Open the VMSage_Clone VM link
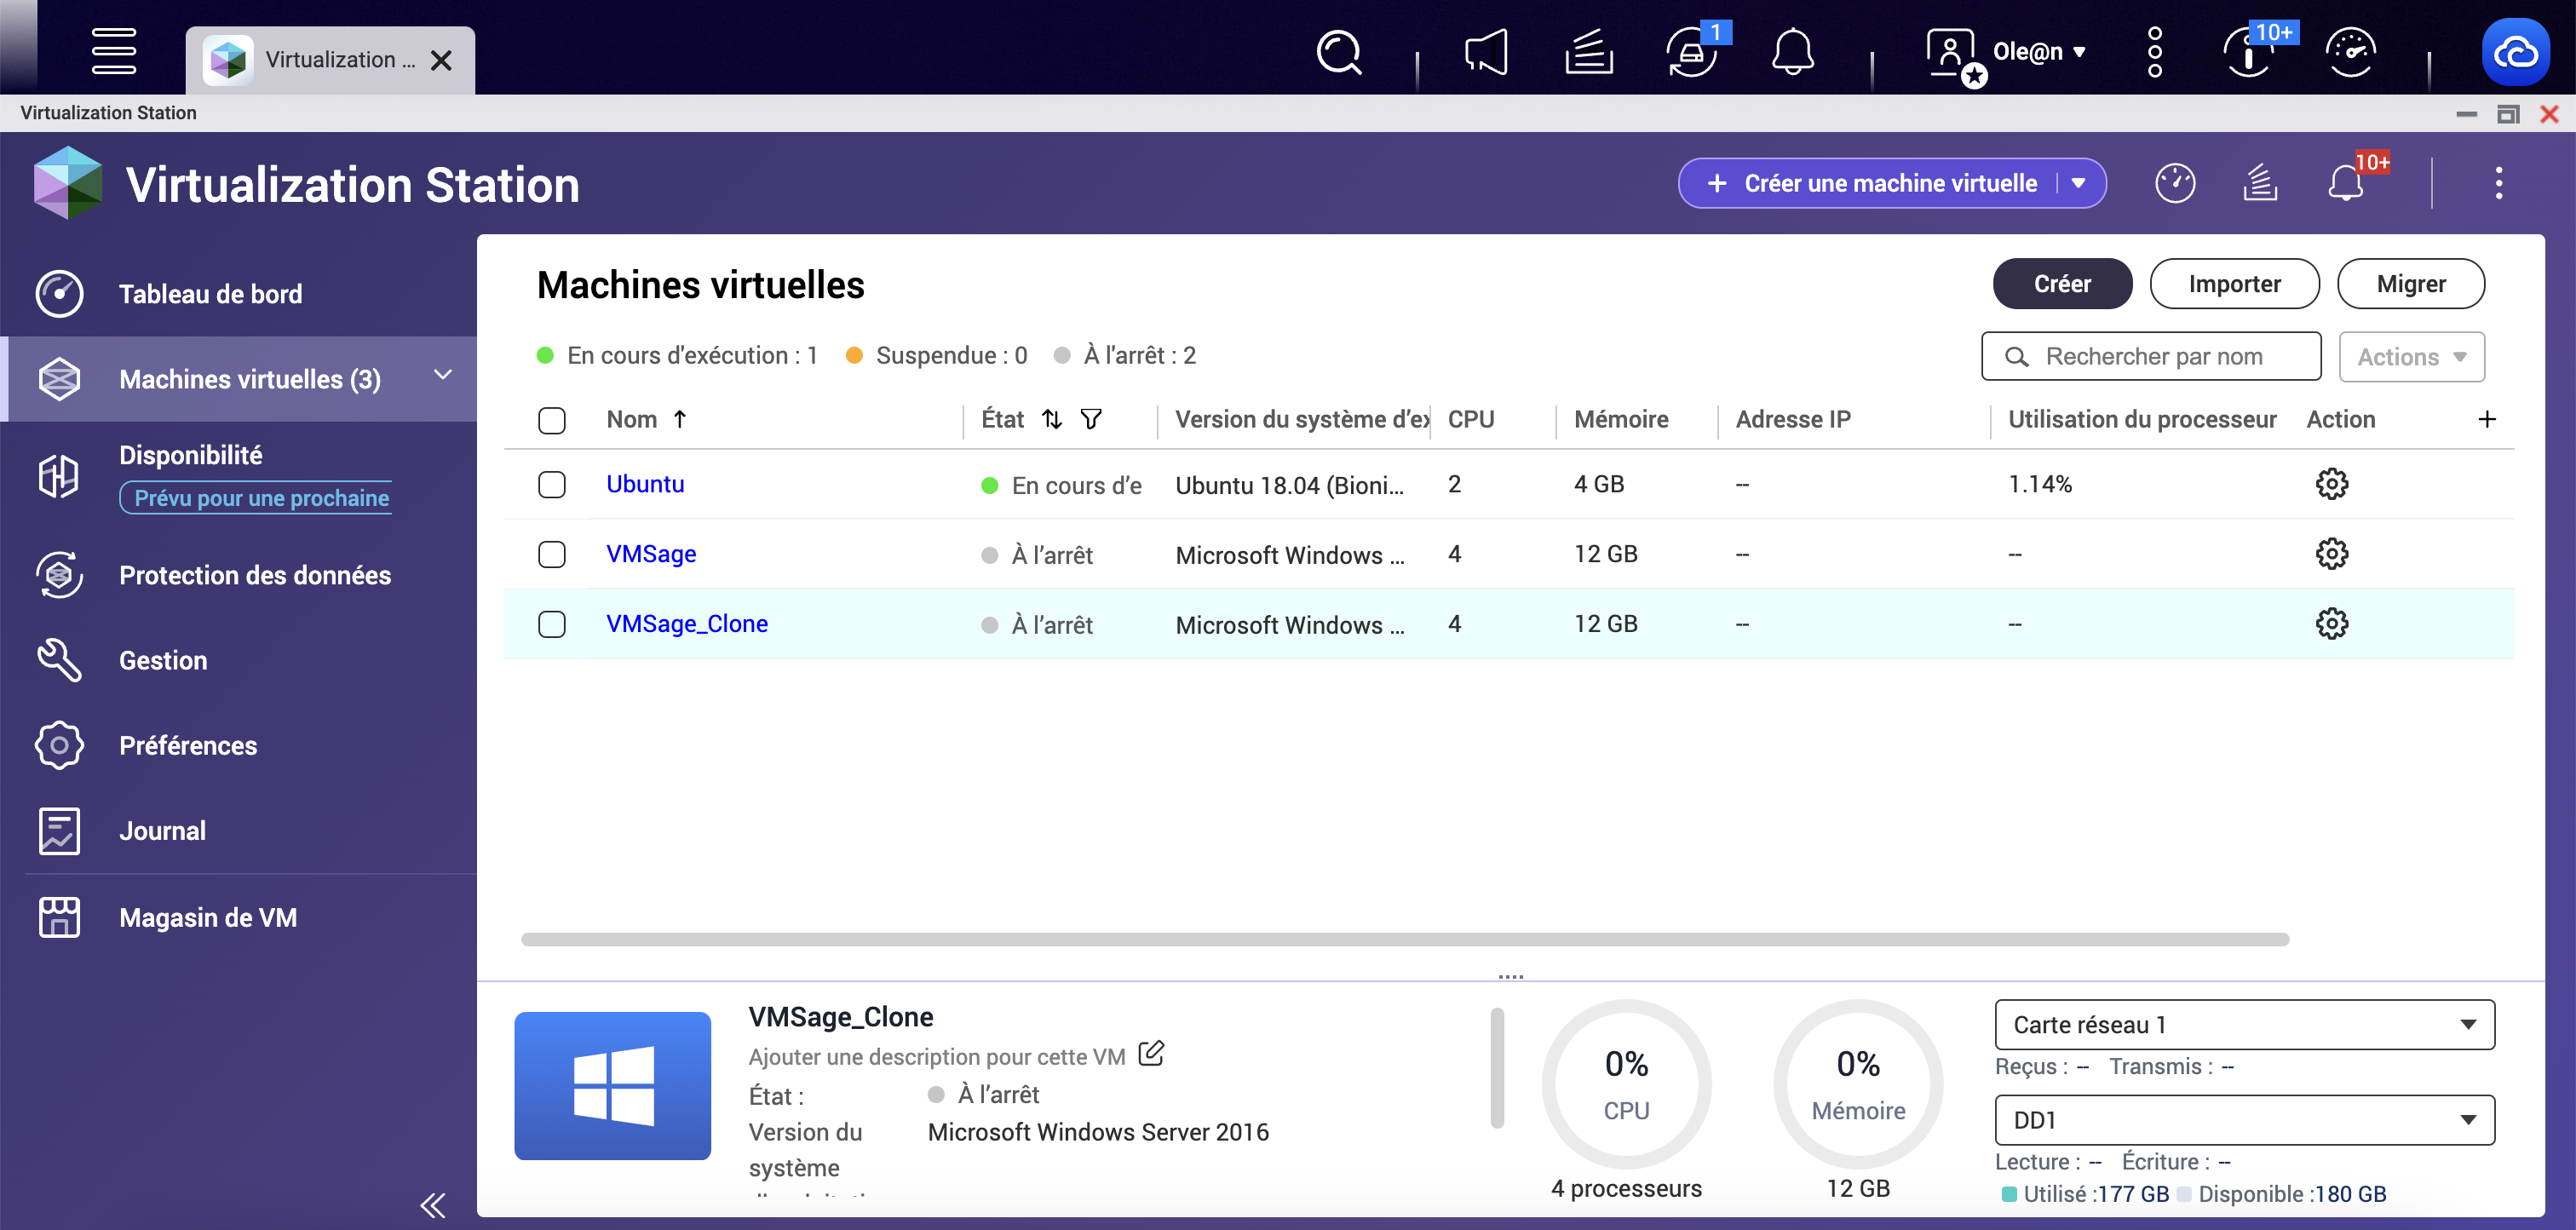The height and width of the screenshot is (1230, 2576). pos(687,624)
